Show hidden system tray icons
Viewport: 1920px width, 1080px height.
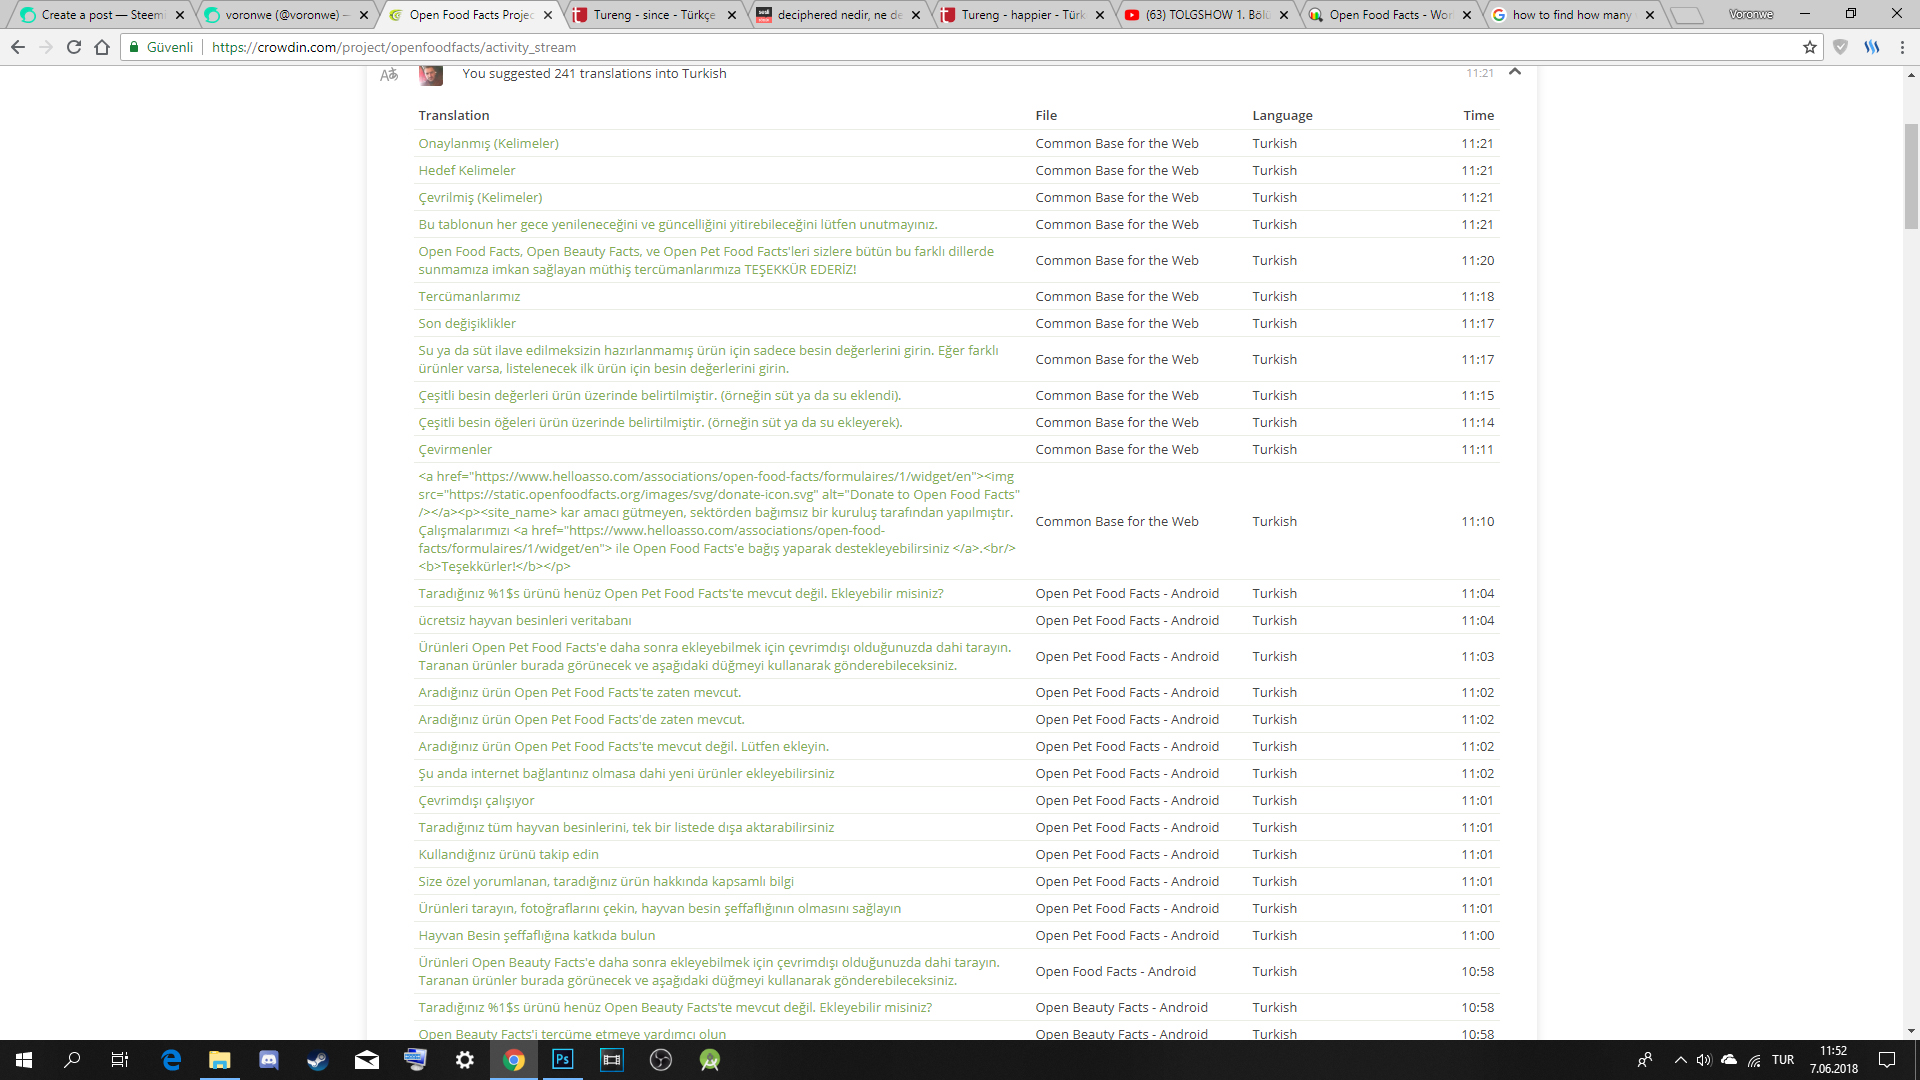(x=1680, y=1060)
